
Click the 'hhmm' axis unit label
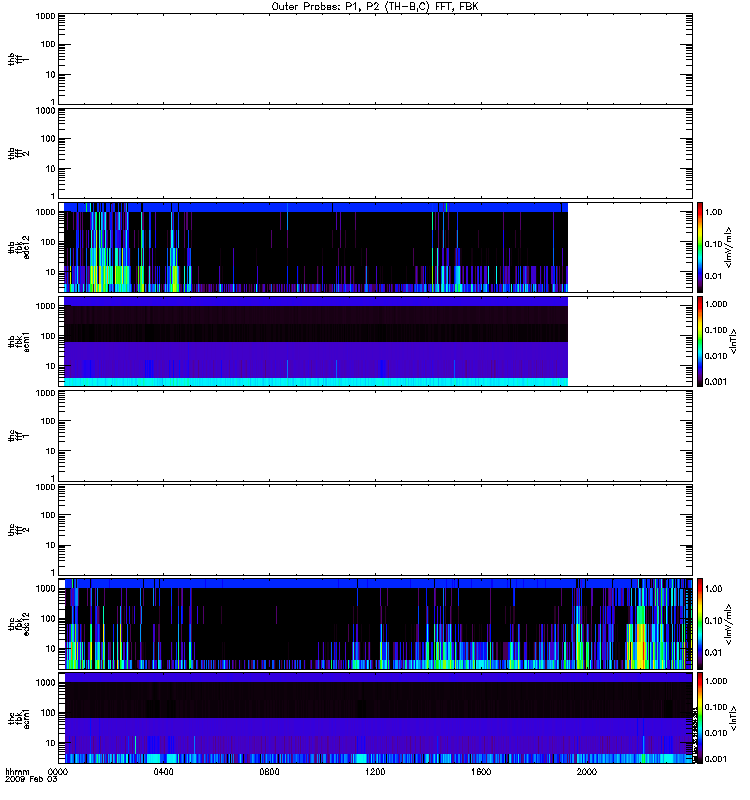[17, 772]
